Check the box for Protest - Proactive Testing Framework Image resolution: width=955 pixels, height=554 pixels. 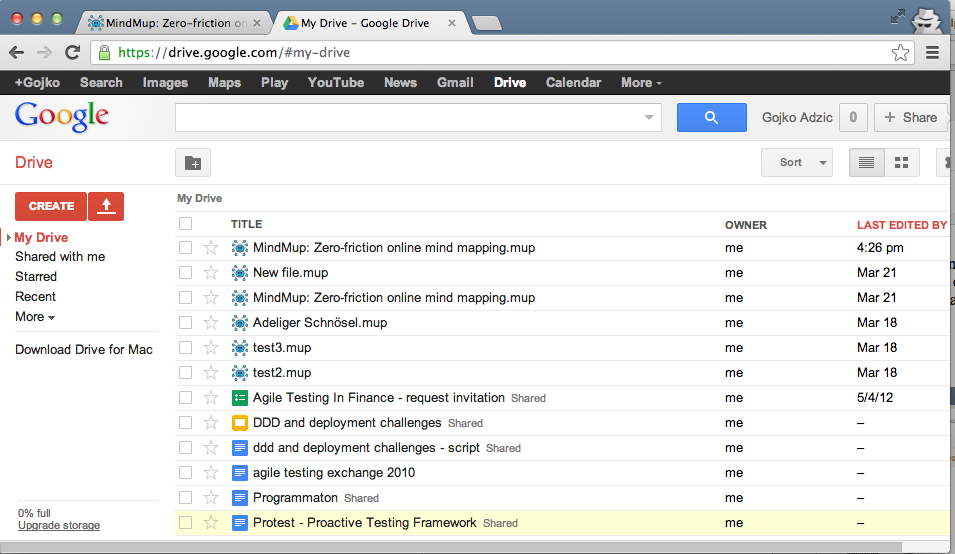pos(186,522)
